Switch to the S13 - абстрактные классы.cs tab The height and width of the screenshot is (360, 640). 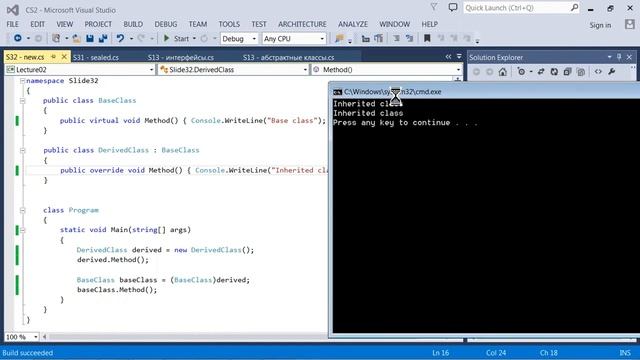288,58
